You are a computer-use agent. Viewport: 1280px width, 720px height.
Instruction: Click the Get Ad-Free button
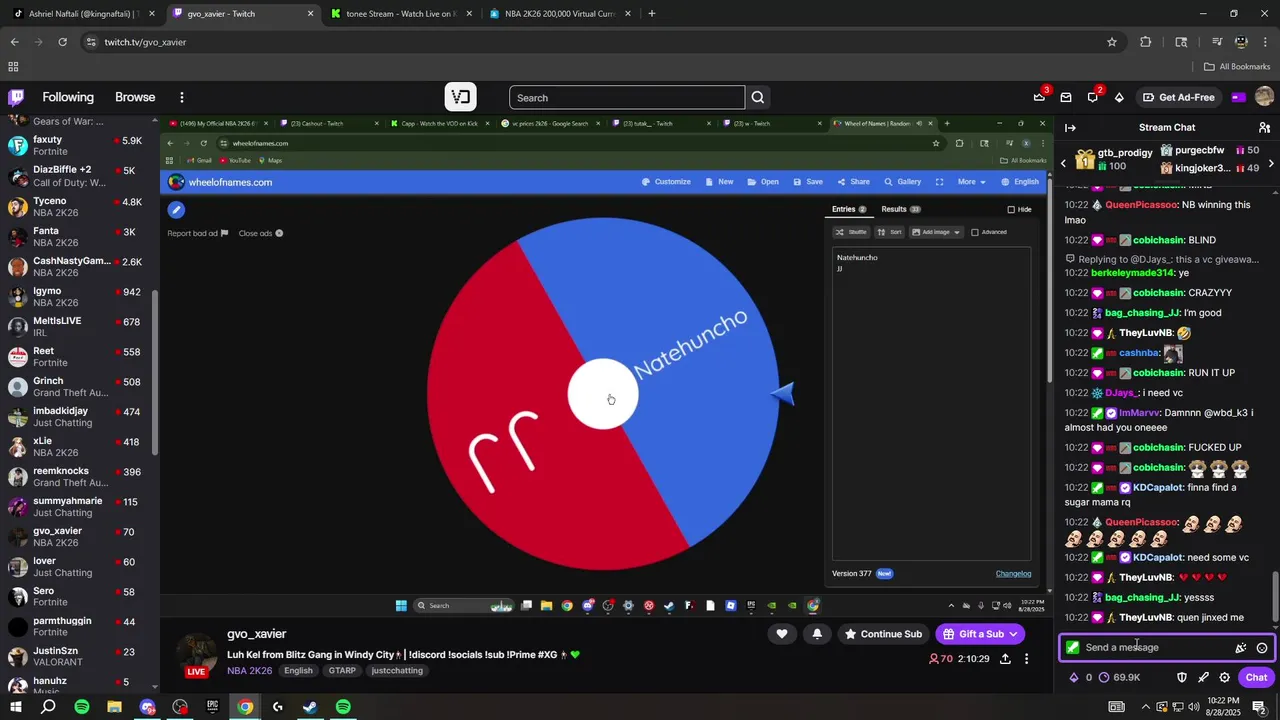pos(1178,97)
